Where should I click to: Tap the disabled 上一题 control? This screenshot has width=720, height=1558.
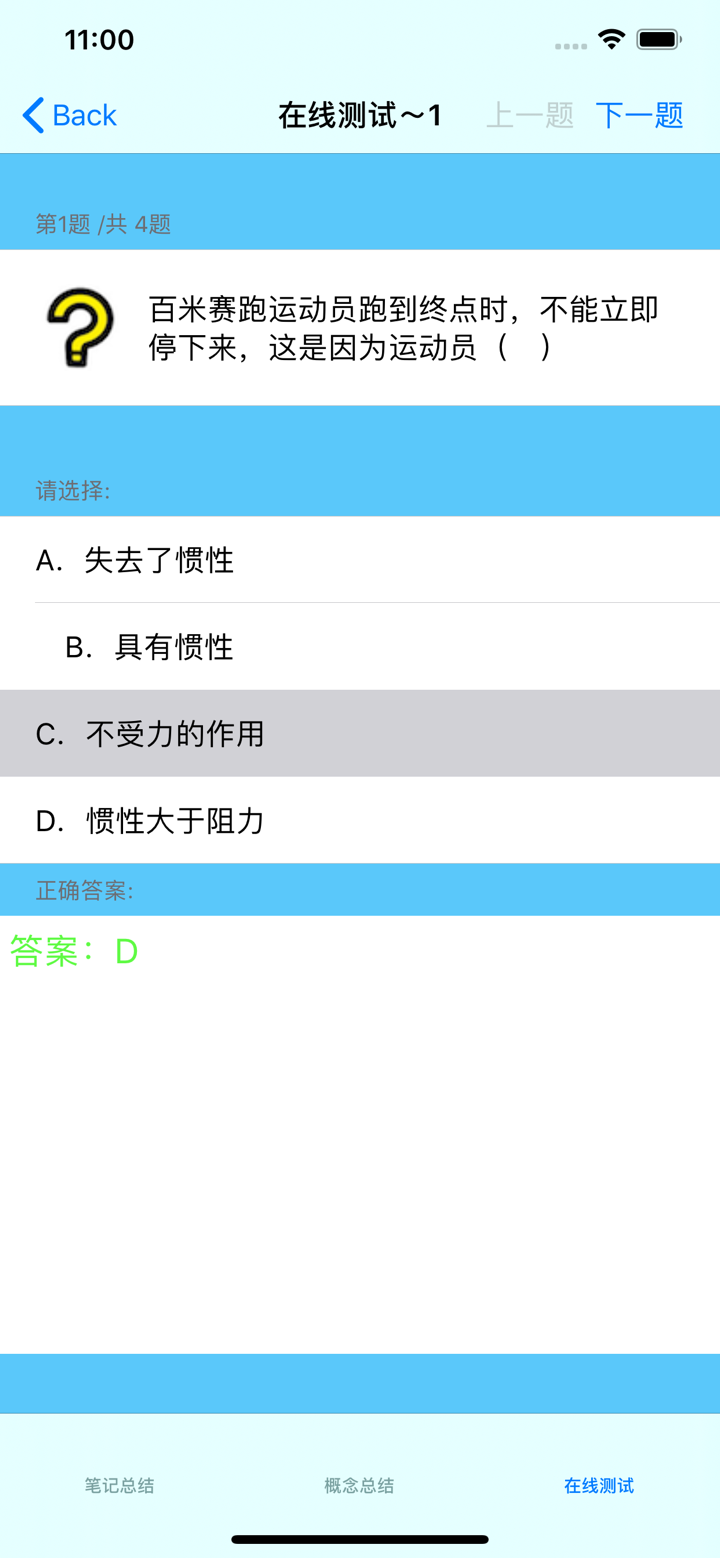coord(529,115)
